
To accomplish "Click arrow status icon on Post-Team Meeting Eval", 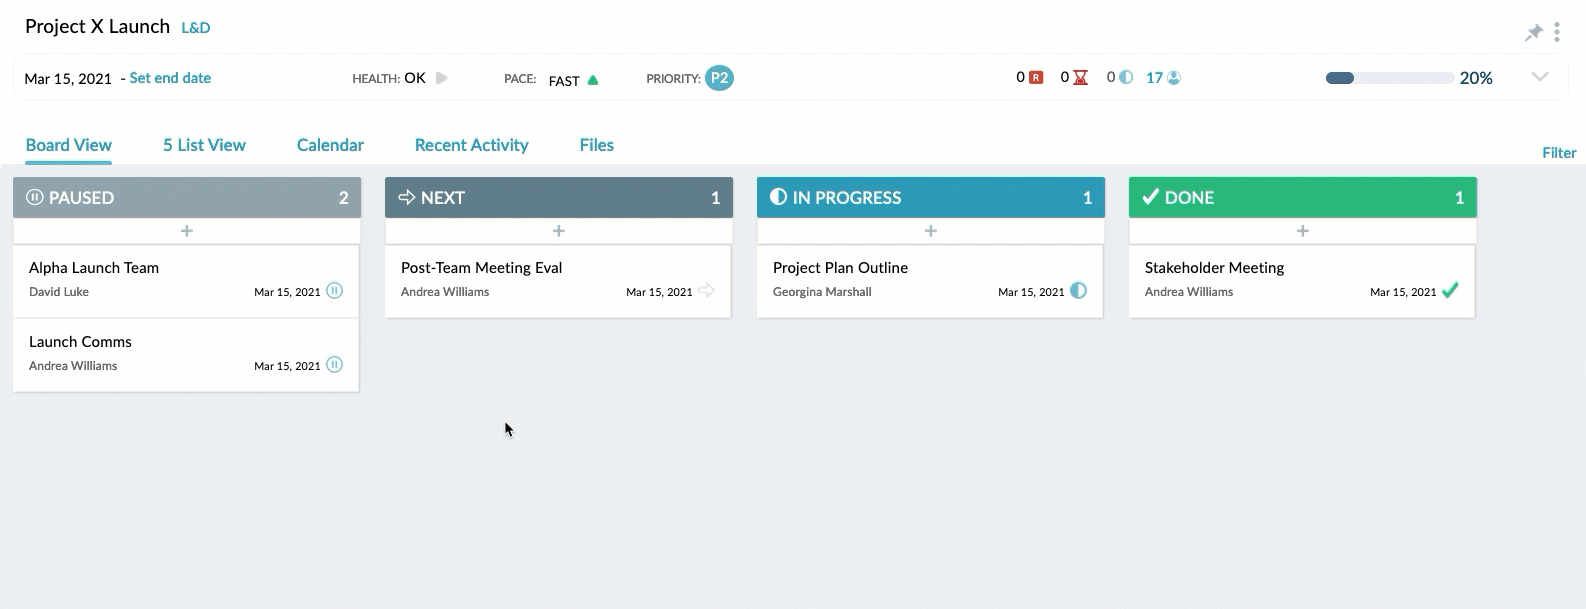I will pyautogui.click(x=707, y=291).
